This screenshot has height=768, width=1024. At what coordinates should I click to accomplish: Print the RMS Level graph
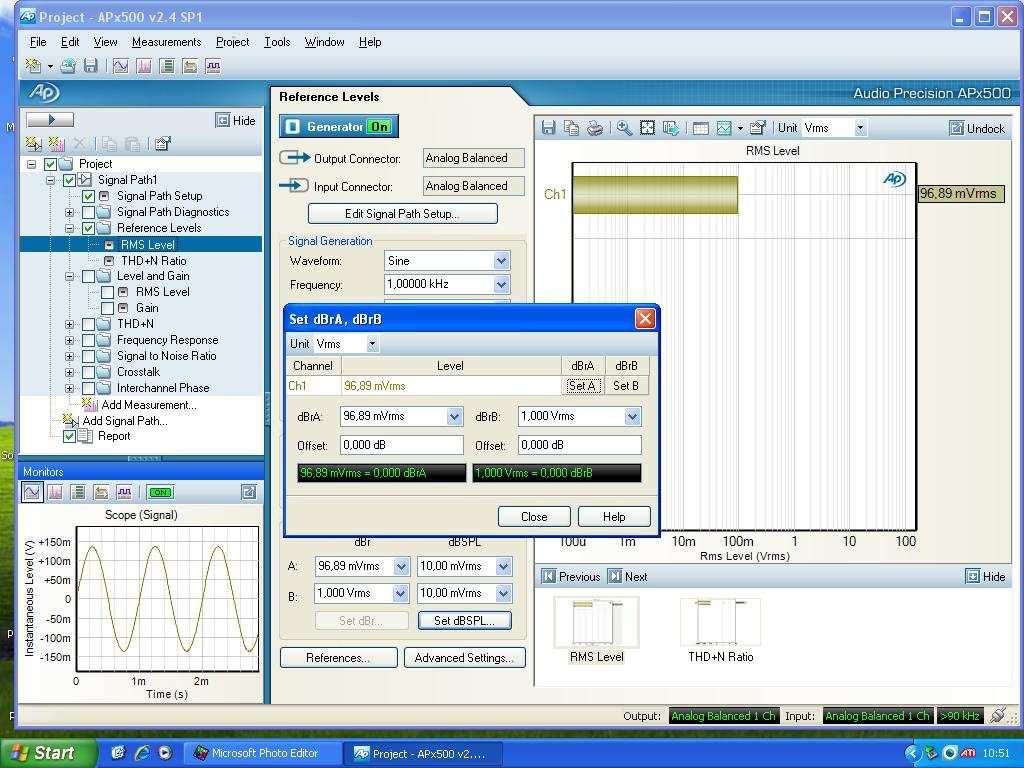(594, 128)
